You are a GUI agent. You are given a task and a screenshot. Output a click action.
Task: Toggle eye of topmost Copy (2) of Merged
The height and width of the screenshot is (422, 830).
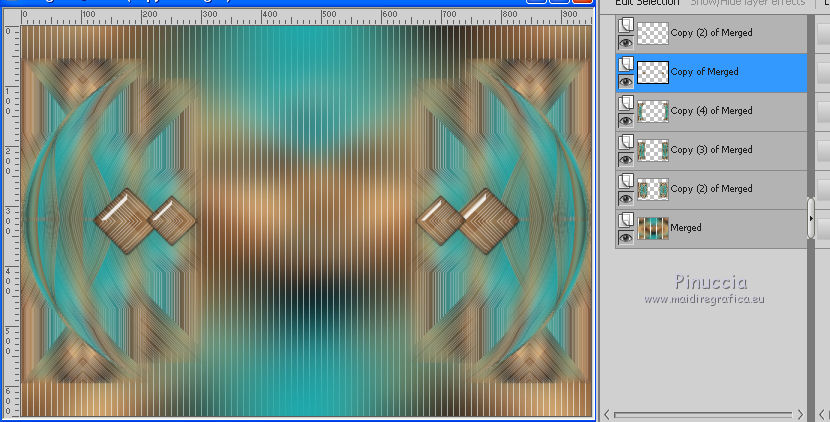626,42
